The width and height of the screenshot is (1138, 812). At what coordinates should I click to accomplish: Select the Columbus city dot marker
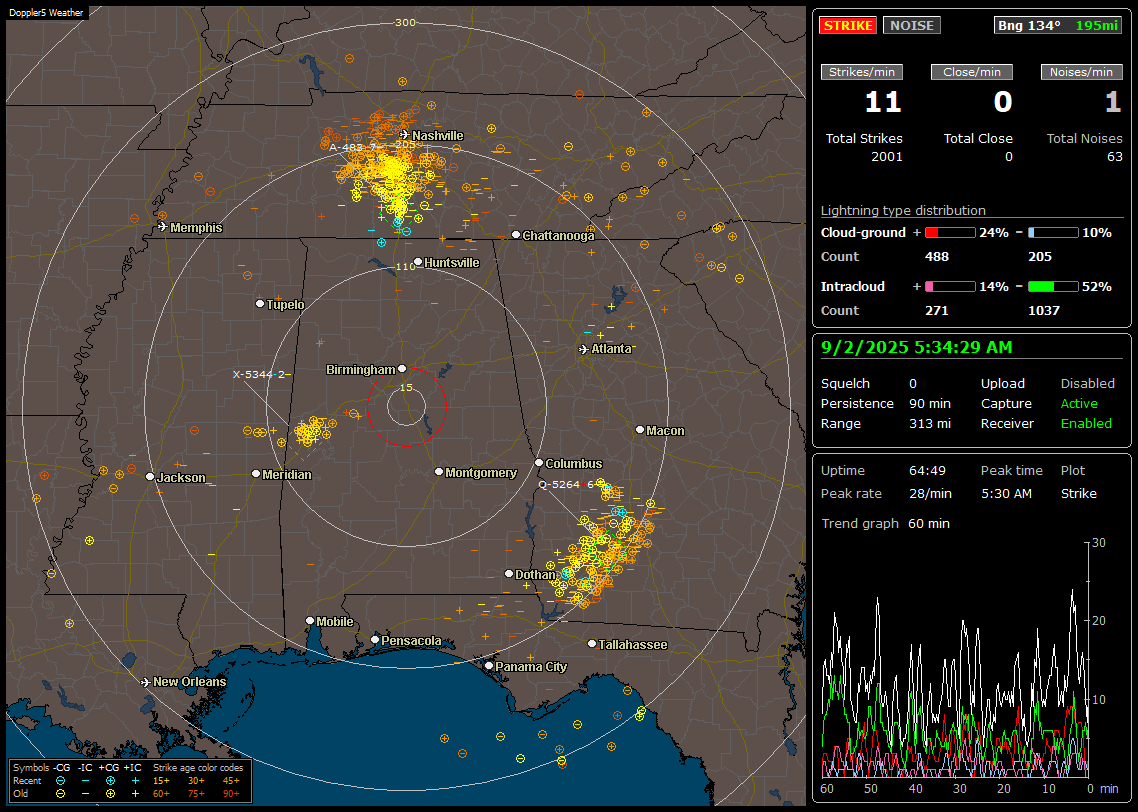539,462
